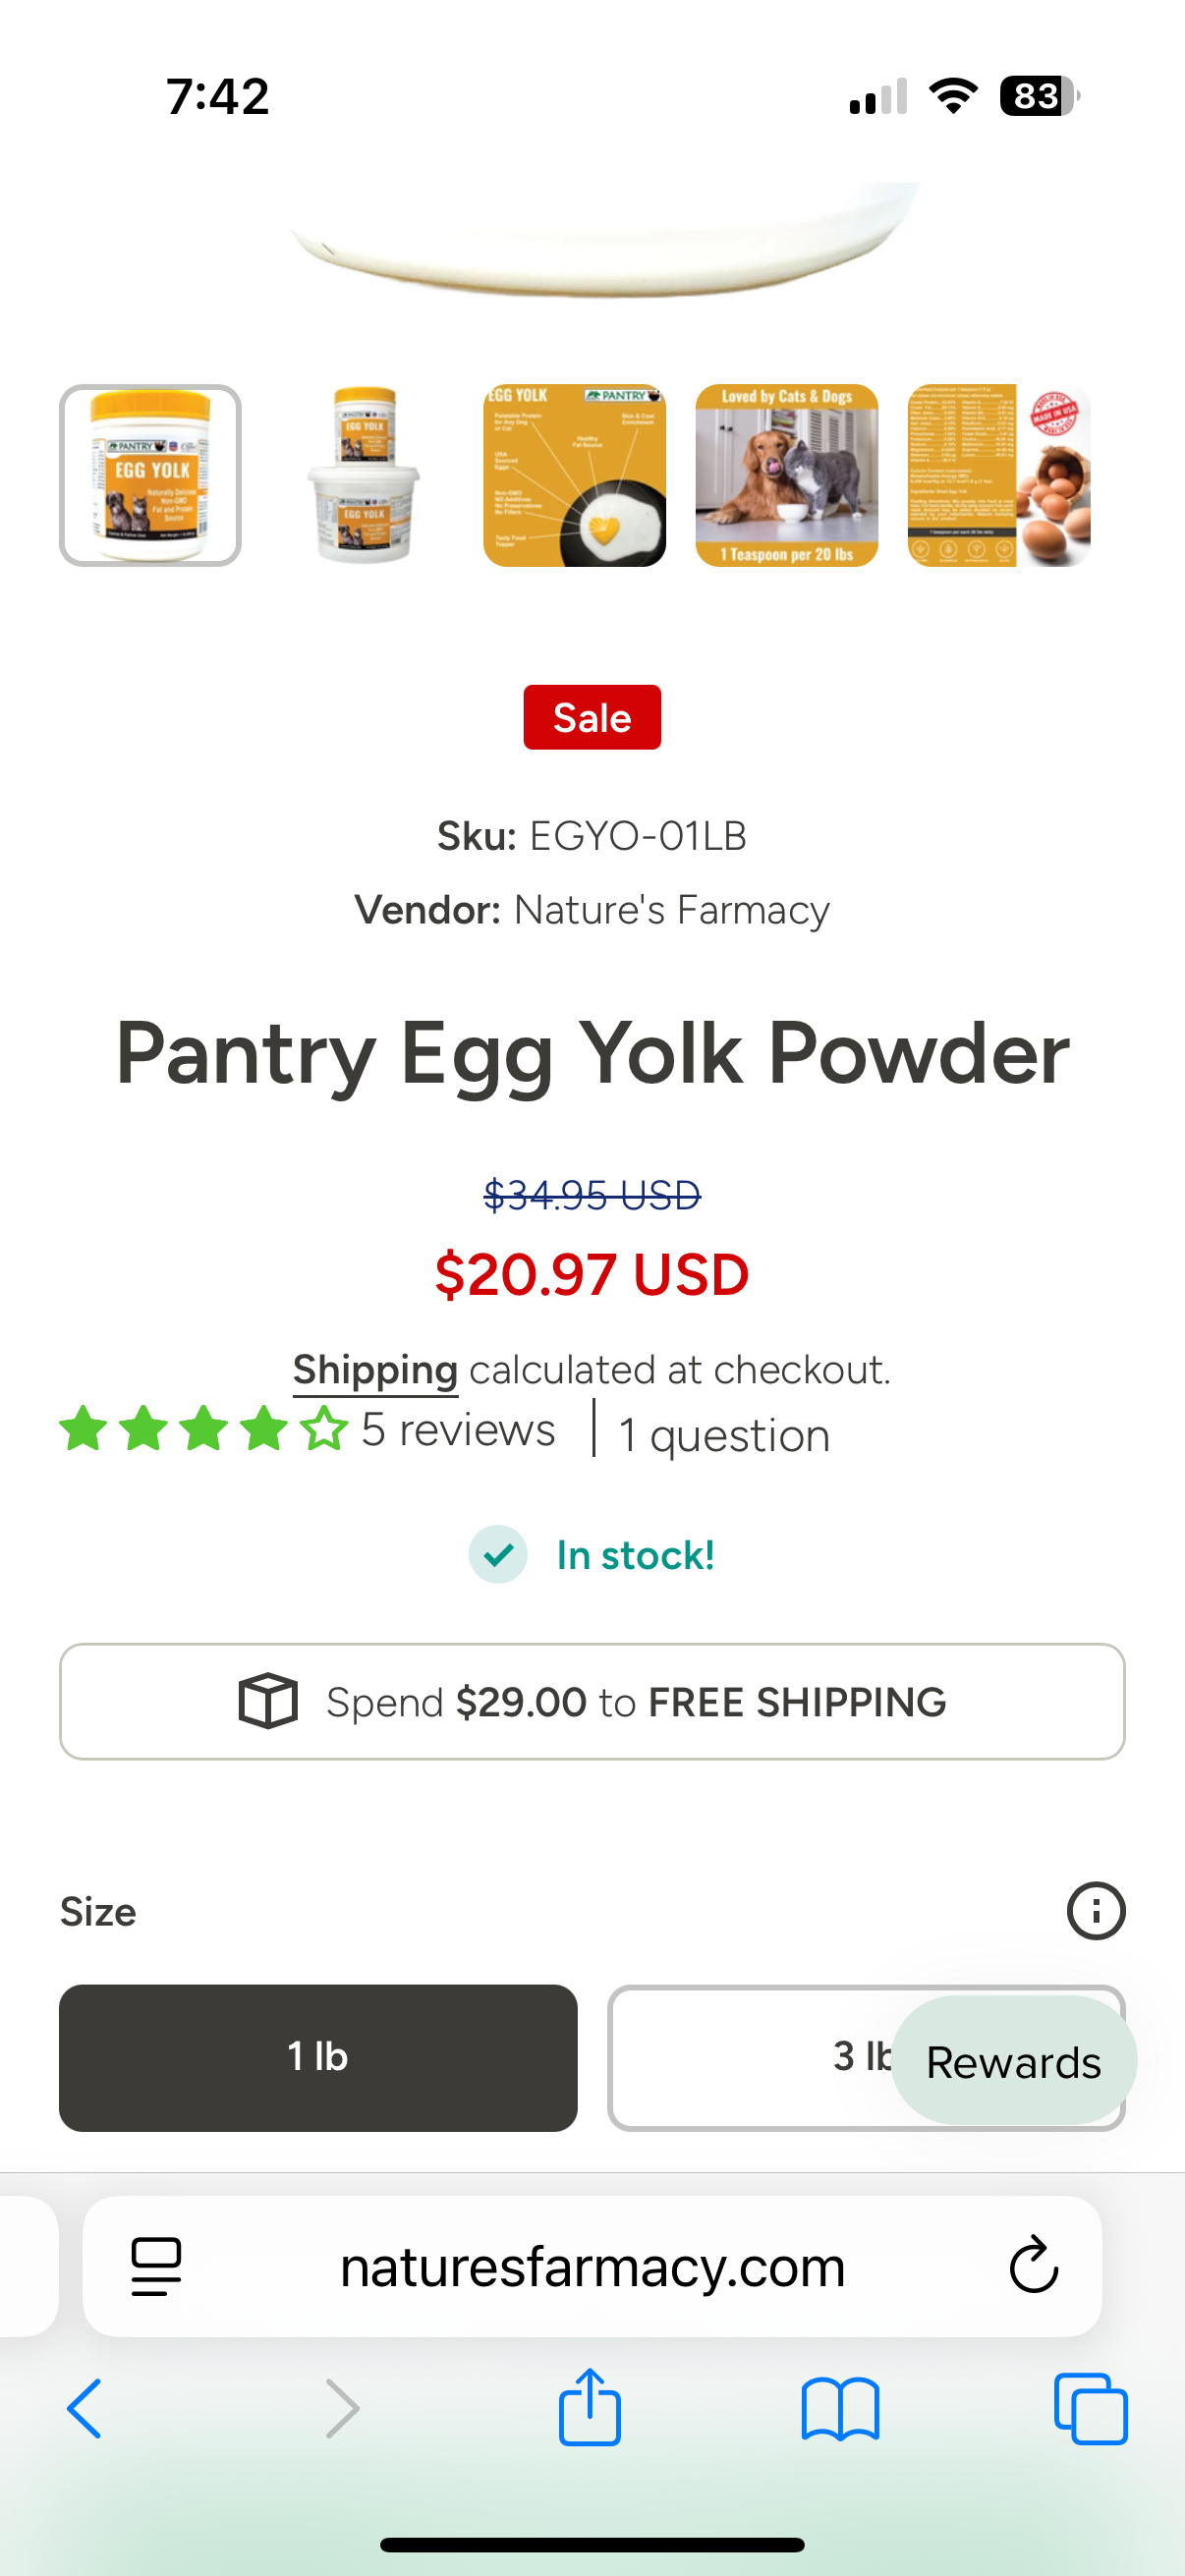The width and height of the screenshot is (1185, 2576).
Task: Tap the Safari forward arrow
Action: point(342,2408)
